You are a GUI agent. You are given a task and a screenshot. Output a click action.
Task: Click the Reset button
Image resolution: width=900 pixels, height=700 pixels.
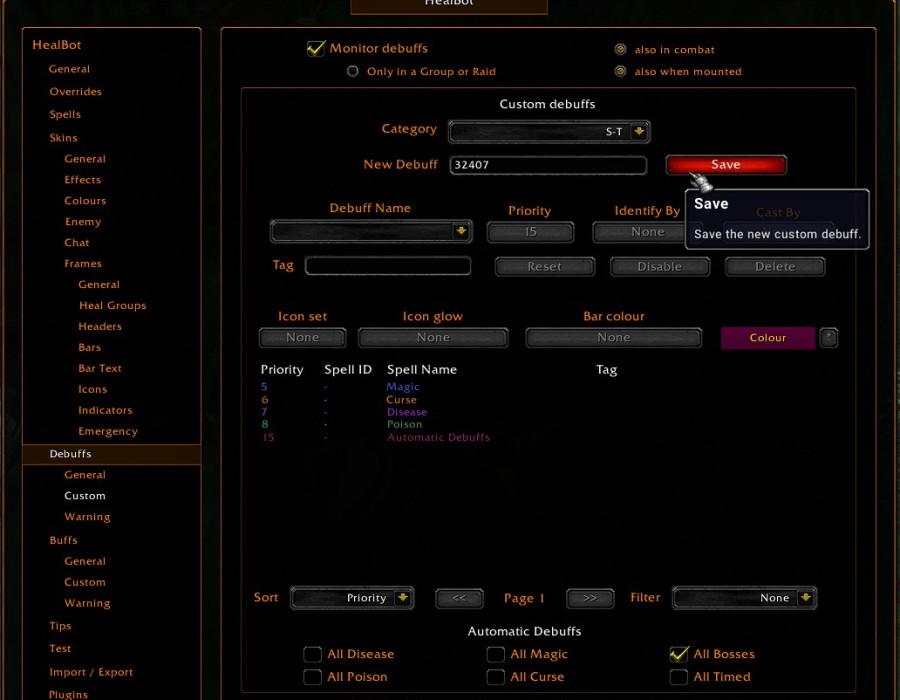point(545,267)
